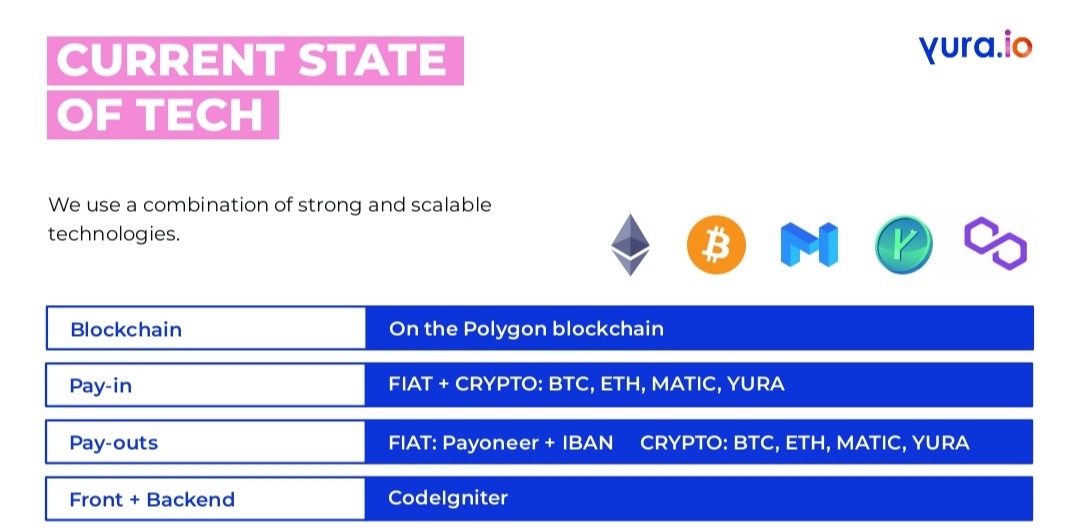The image size is (1080, 528).
Task: Click the word 'technologies.' in the description
Action: pos(114,234)
